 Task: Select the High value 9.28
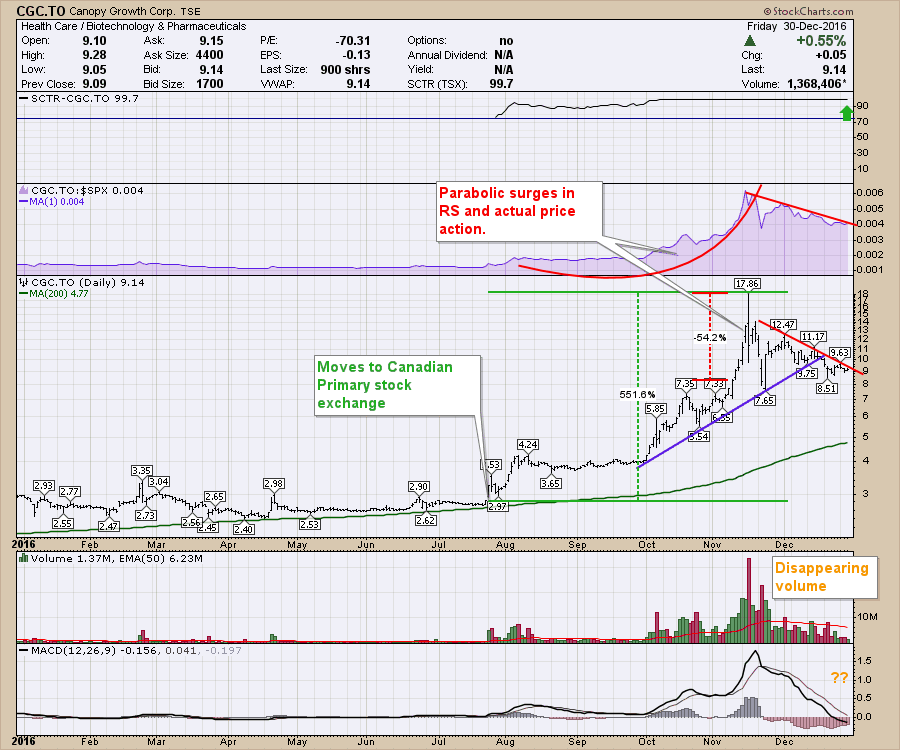pos(94,55)
